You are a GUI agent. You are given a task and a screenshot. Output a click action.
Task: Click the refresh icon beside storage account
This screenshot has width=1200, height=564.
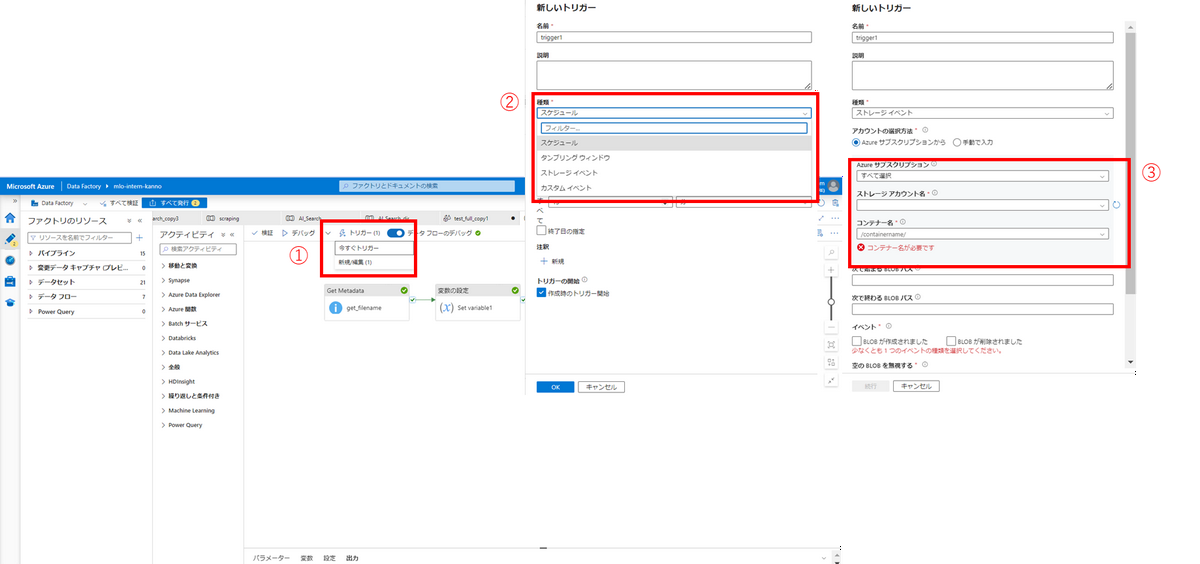click(1116, 205)
